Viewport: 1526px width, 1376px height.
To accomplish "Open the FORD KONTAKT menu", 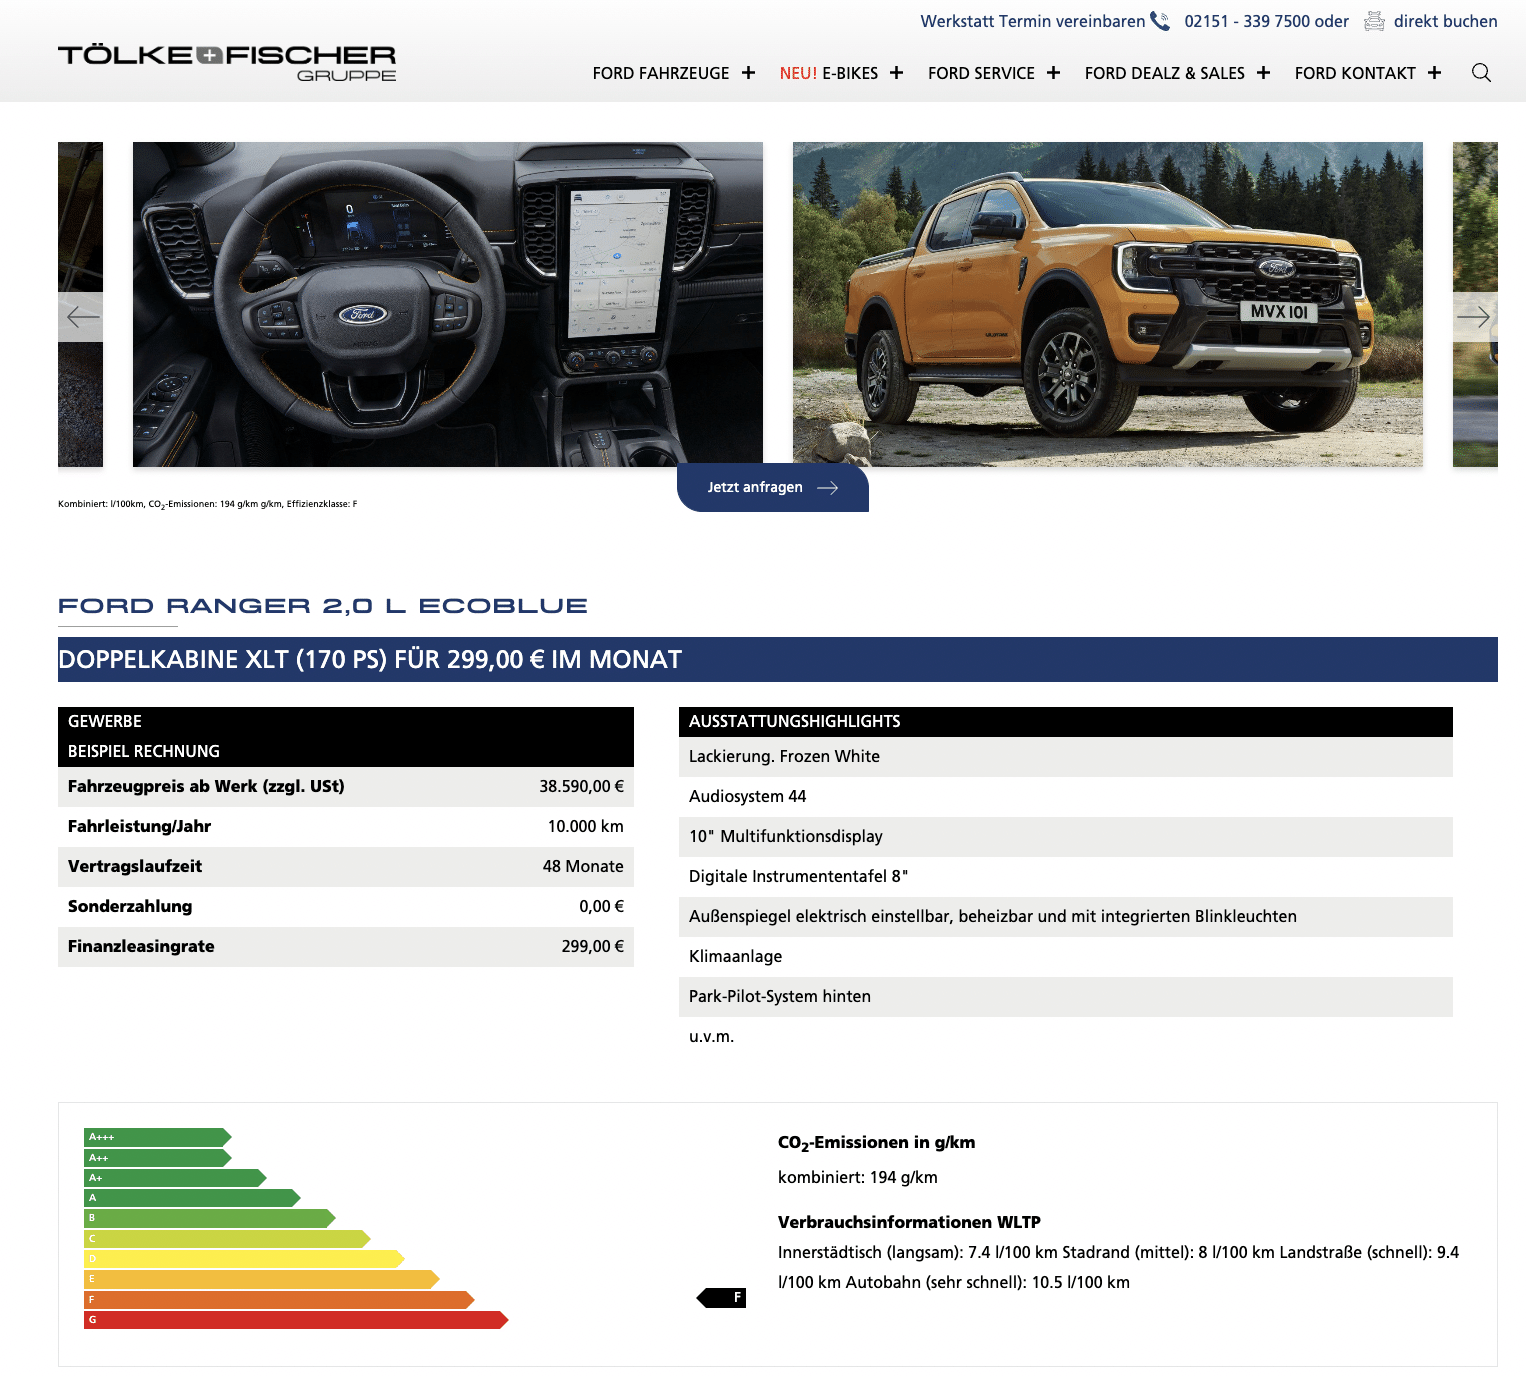I will [1355, 73].
